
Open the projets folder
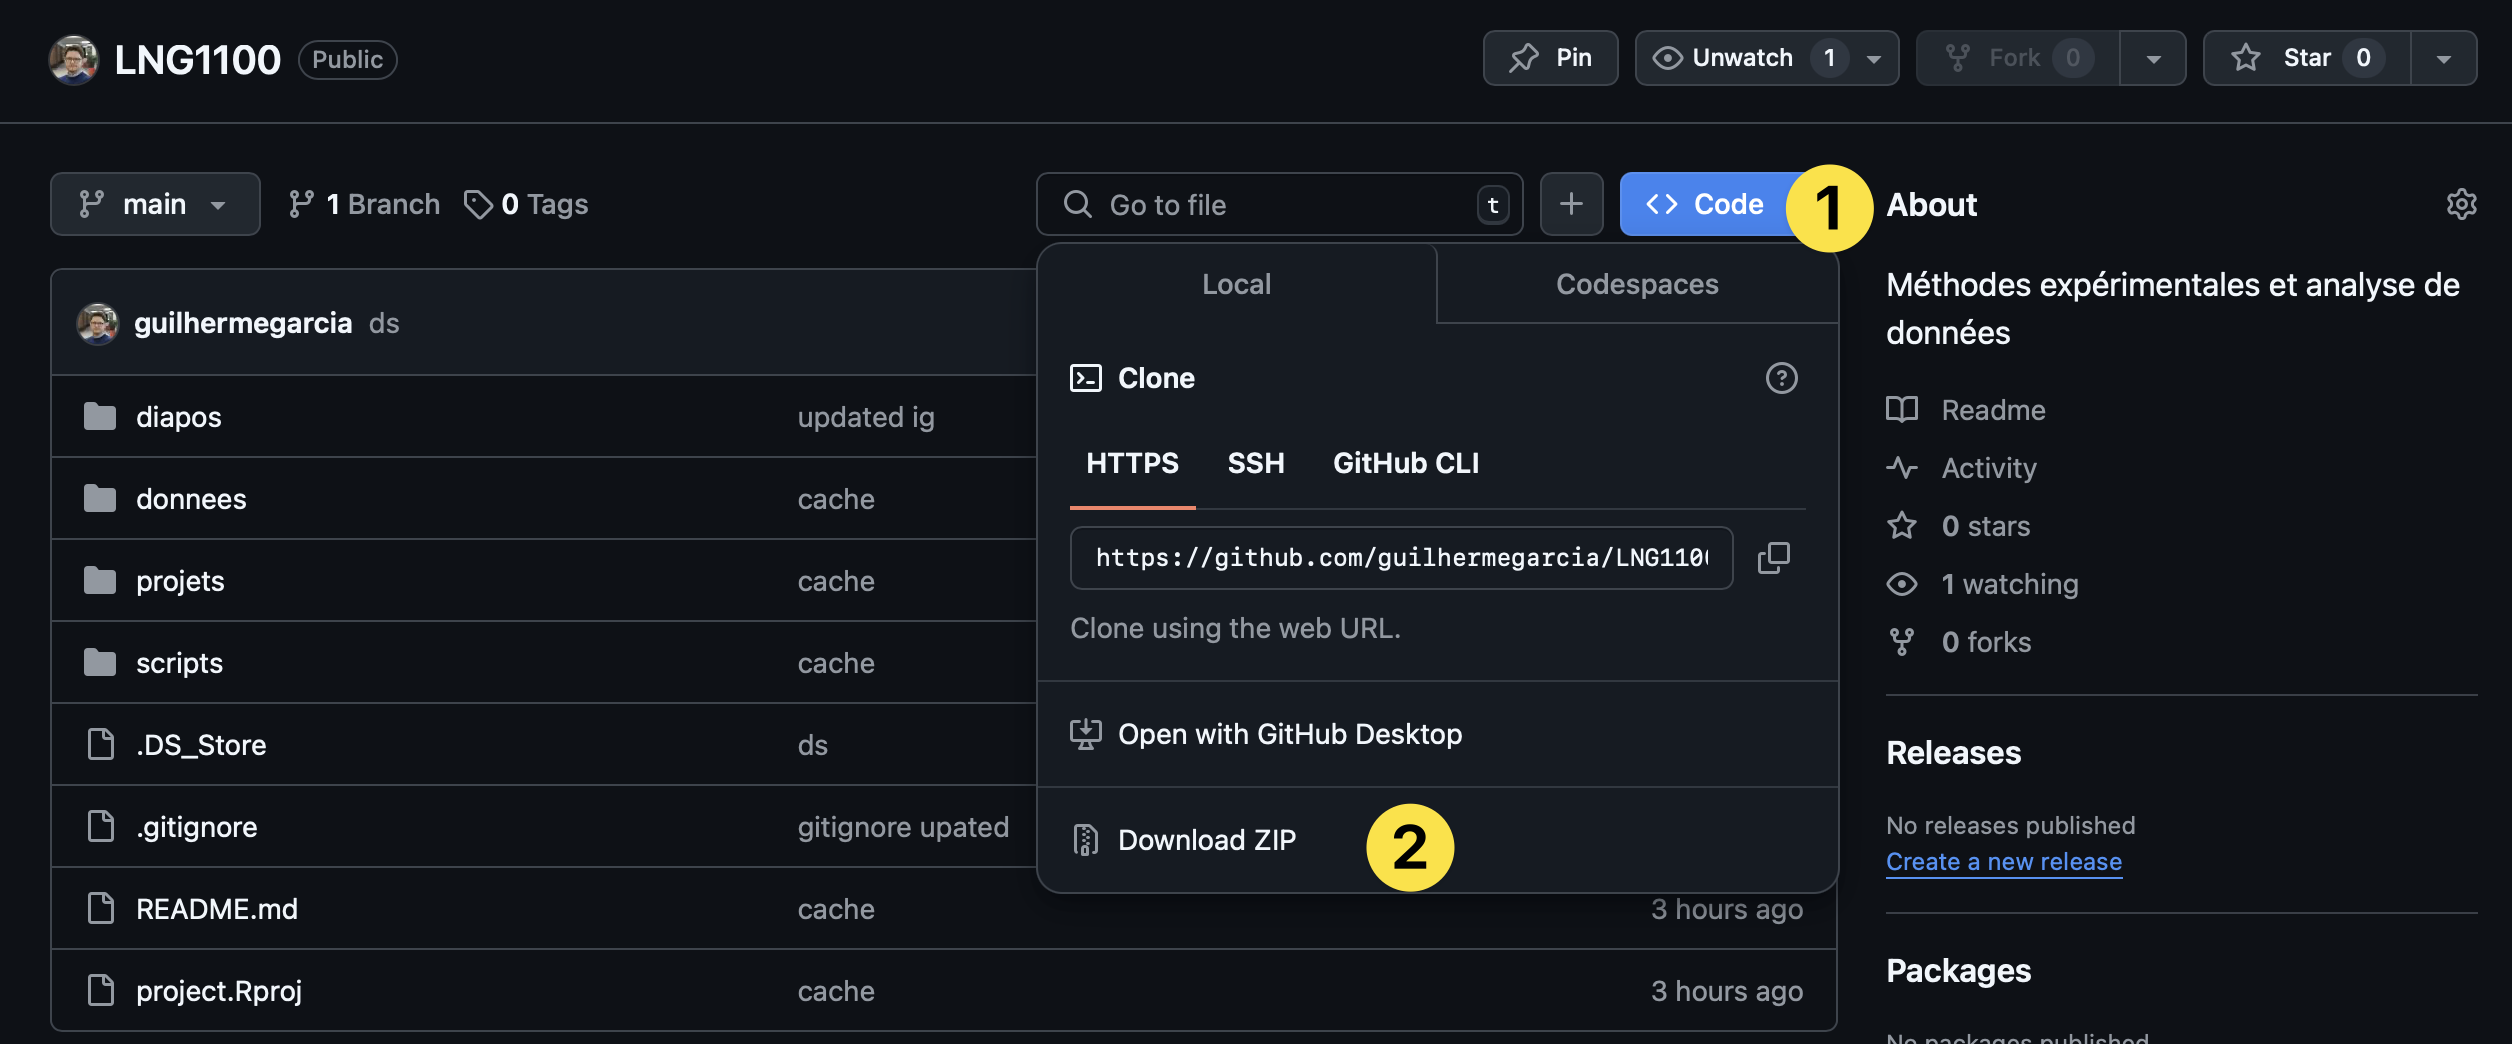click(x=180, y=581)
